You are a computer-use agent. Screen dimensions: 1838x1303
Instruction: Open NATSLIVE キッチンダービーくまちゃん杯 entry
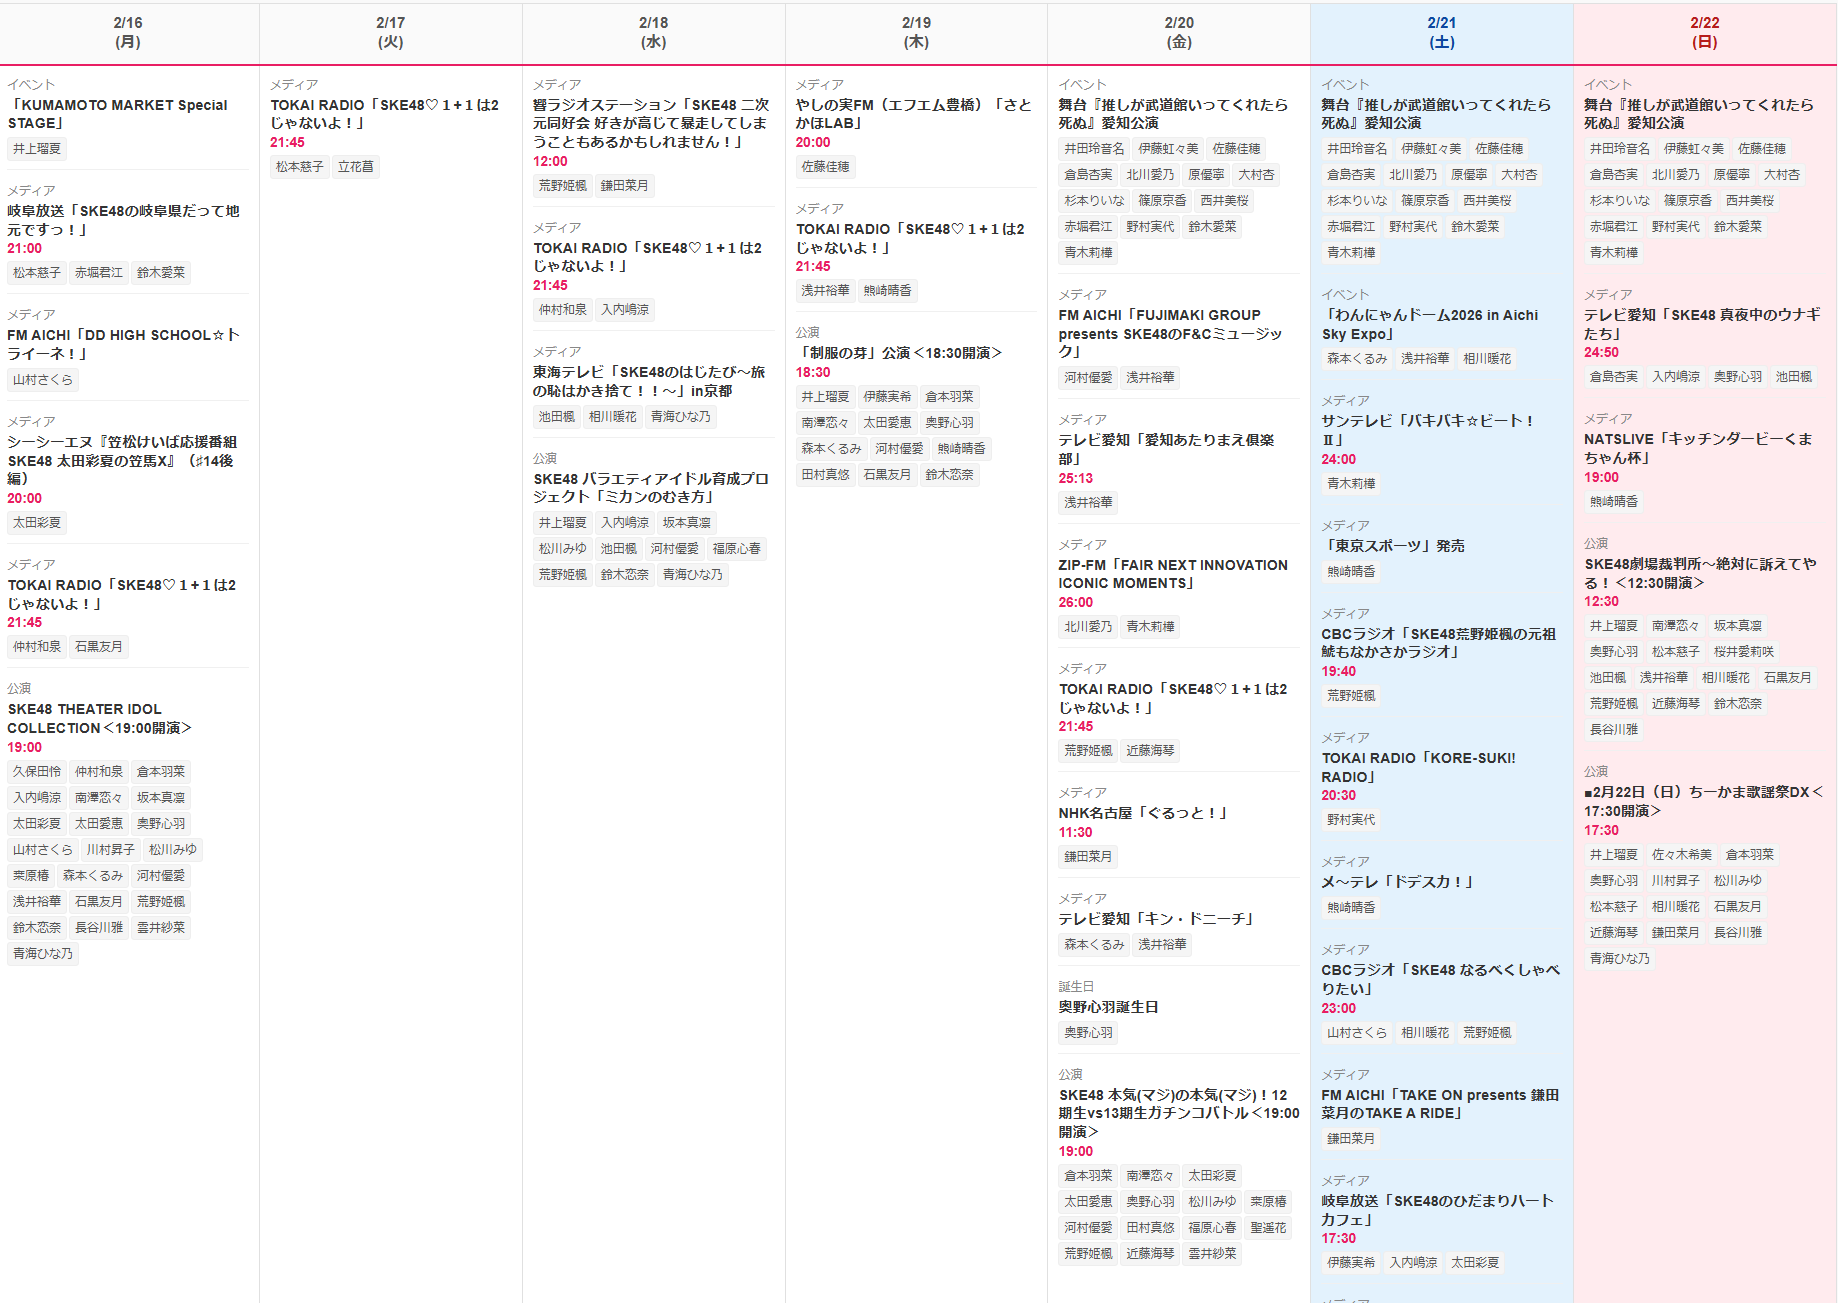[1698, 448]
